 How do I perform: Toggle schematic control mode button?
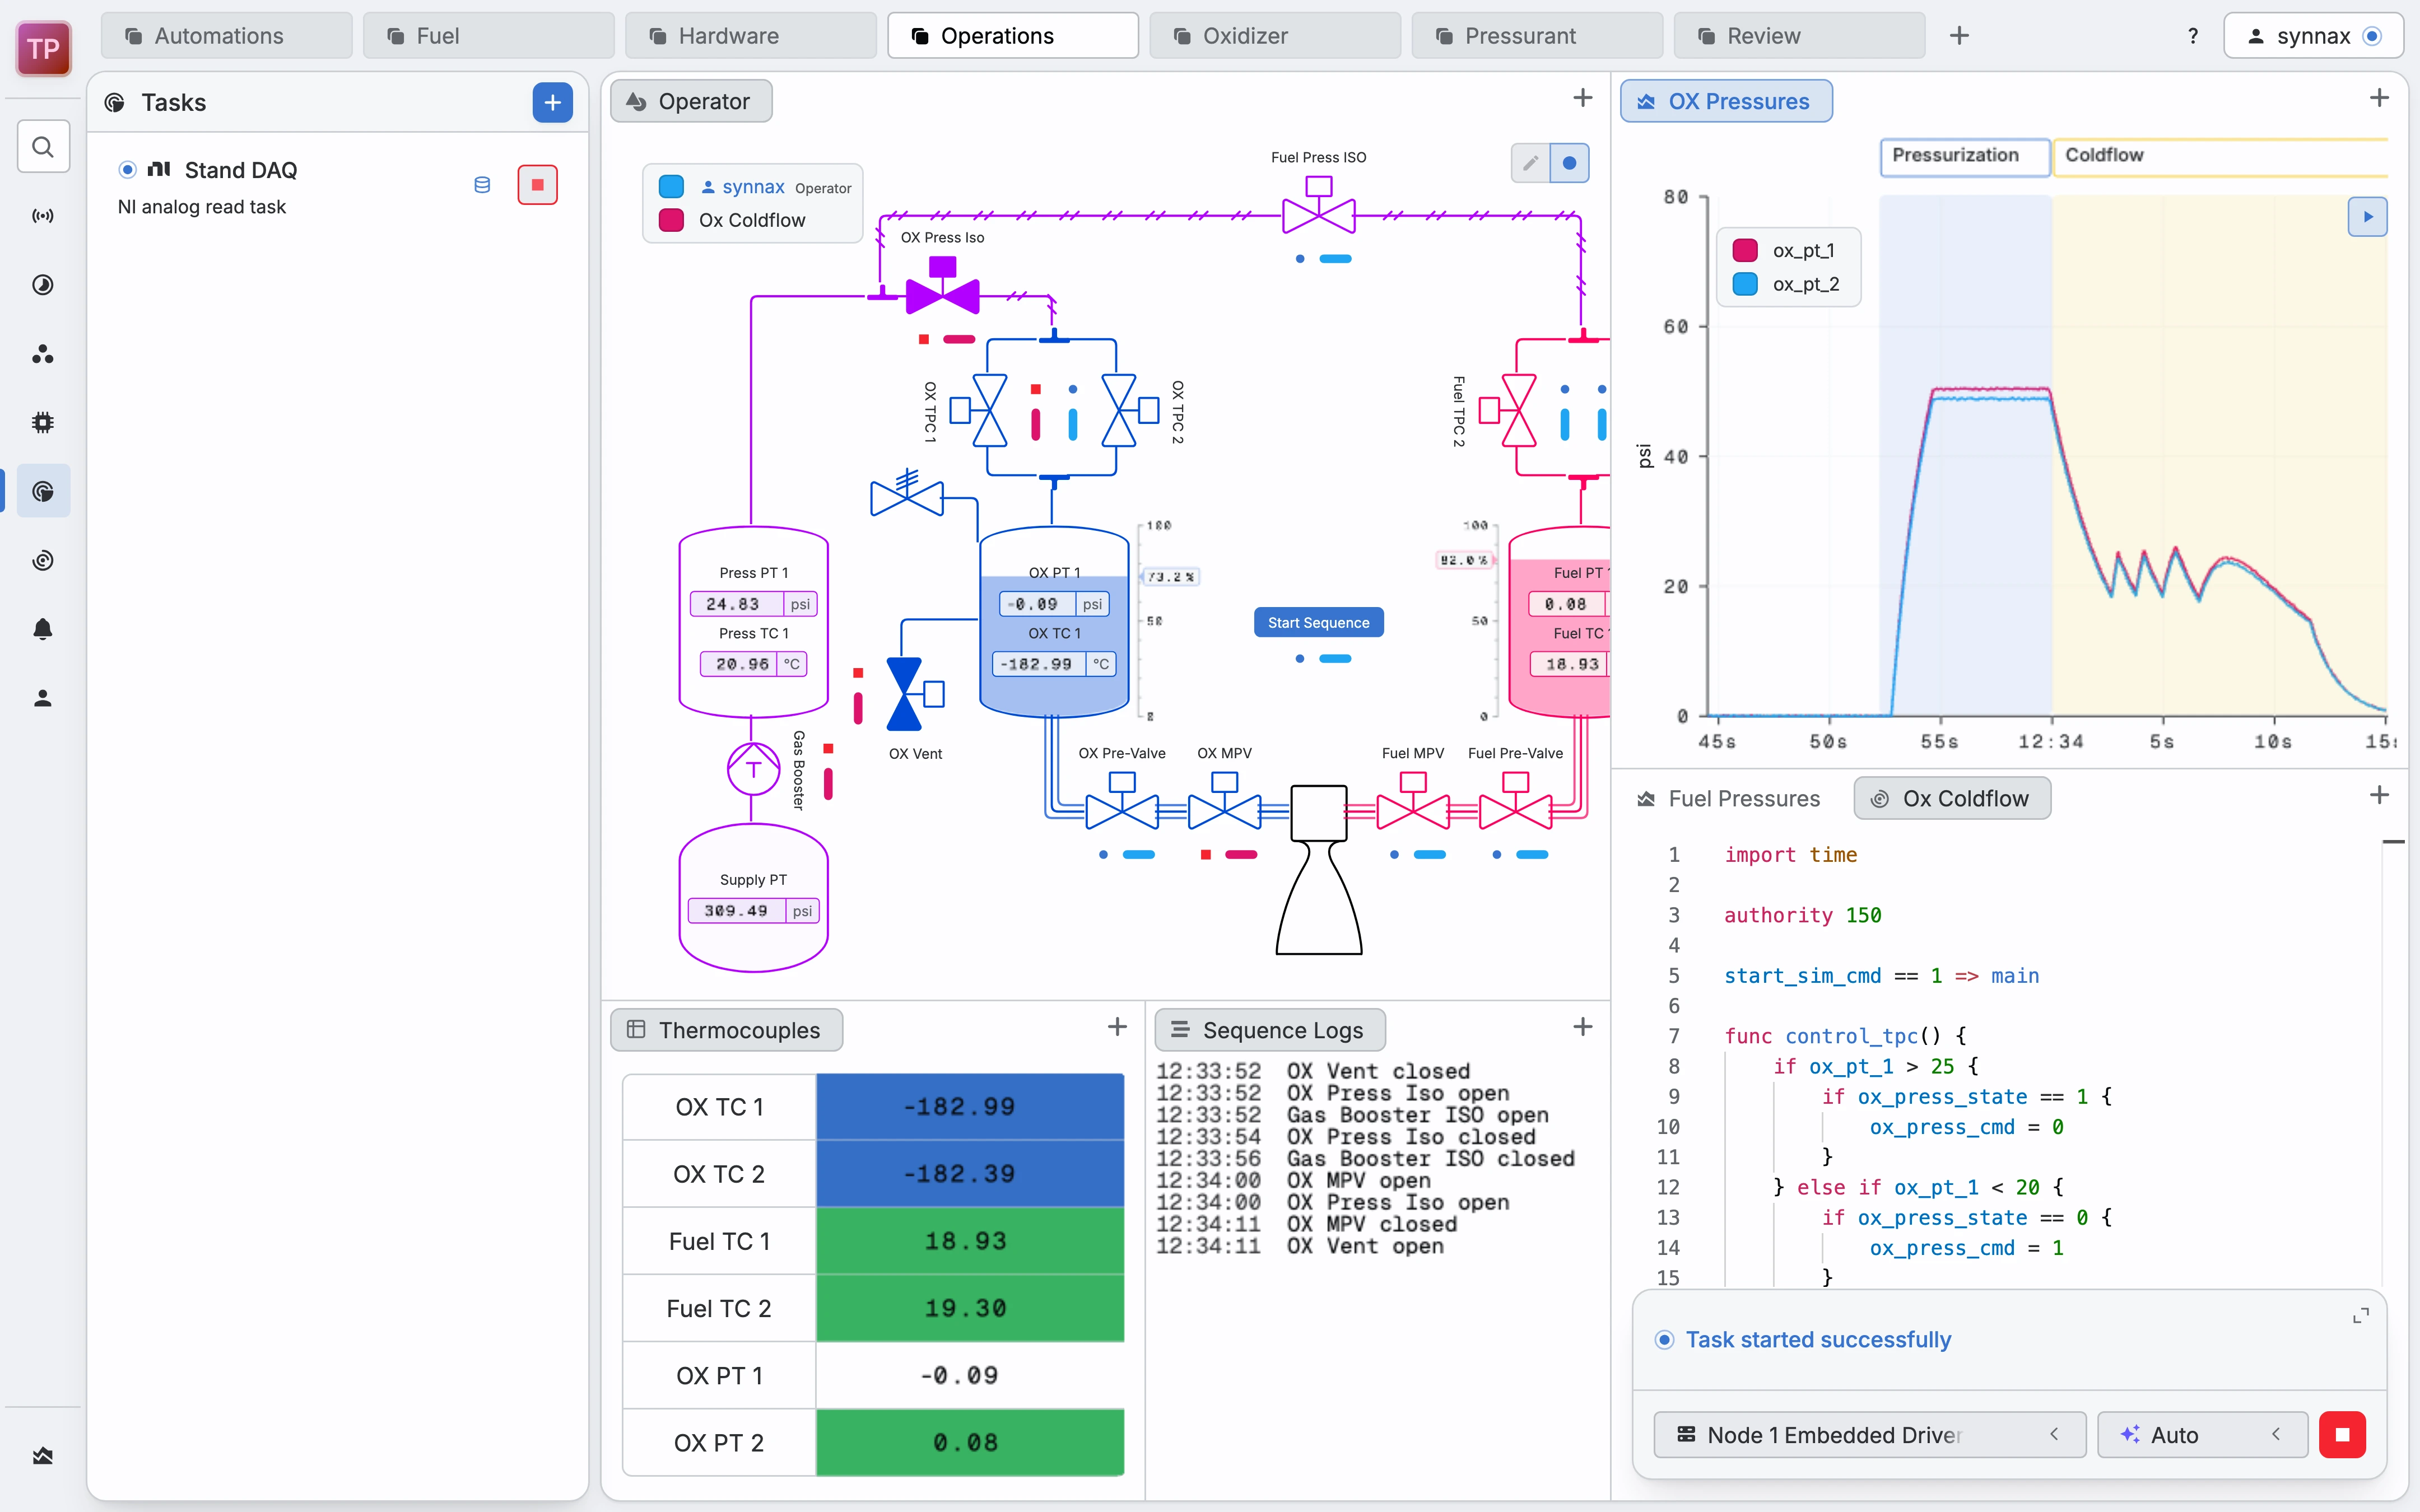click(1569, 163)
